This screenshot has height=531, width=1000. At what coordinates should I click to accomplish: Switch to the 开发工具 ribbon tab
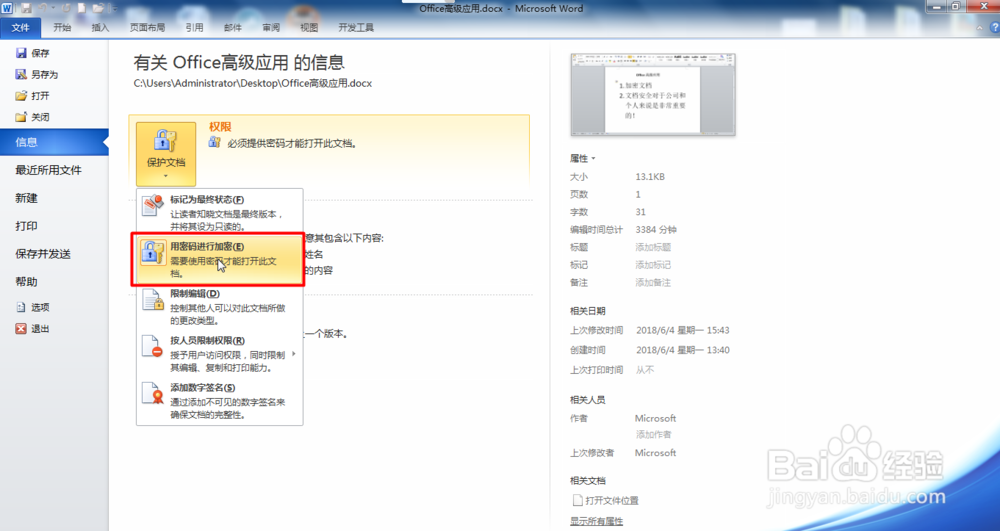point(356,27)
